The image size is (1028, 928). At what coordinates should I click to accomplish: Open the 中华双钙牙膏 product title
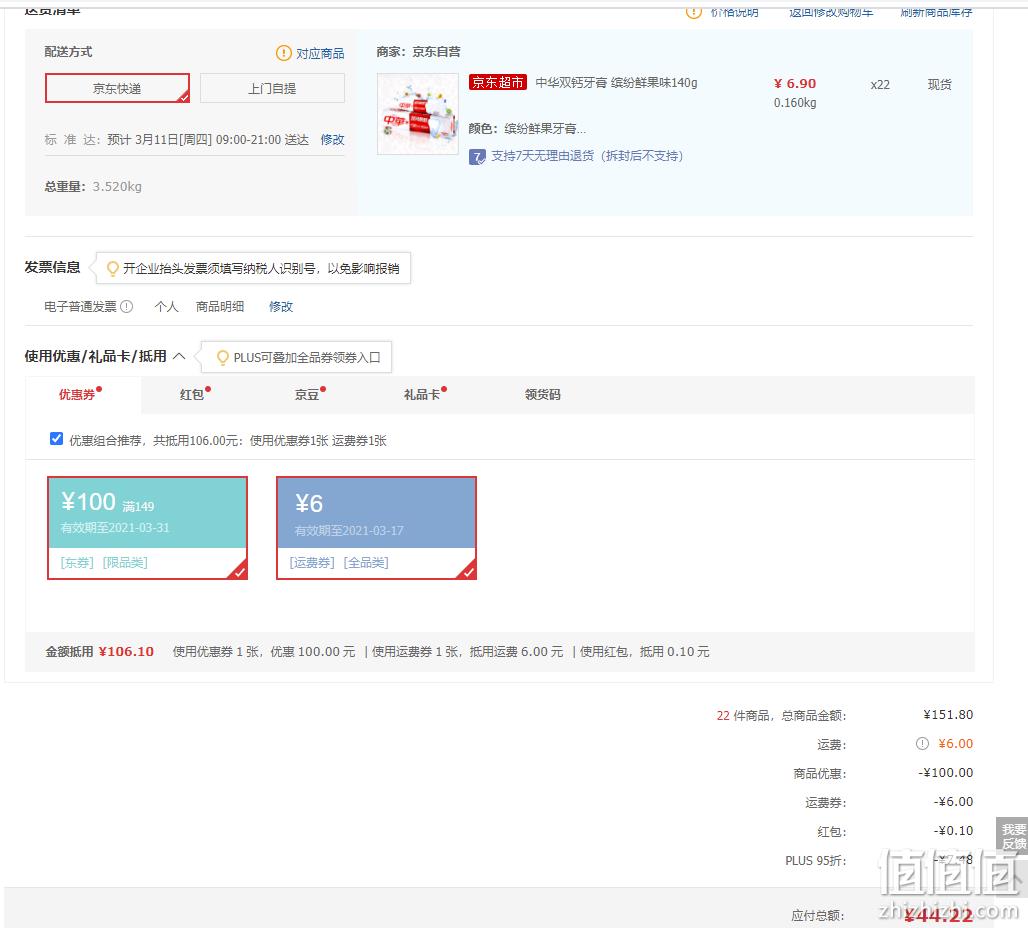coord(616,83)
